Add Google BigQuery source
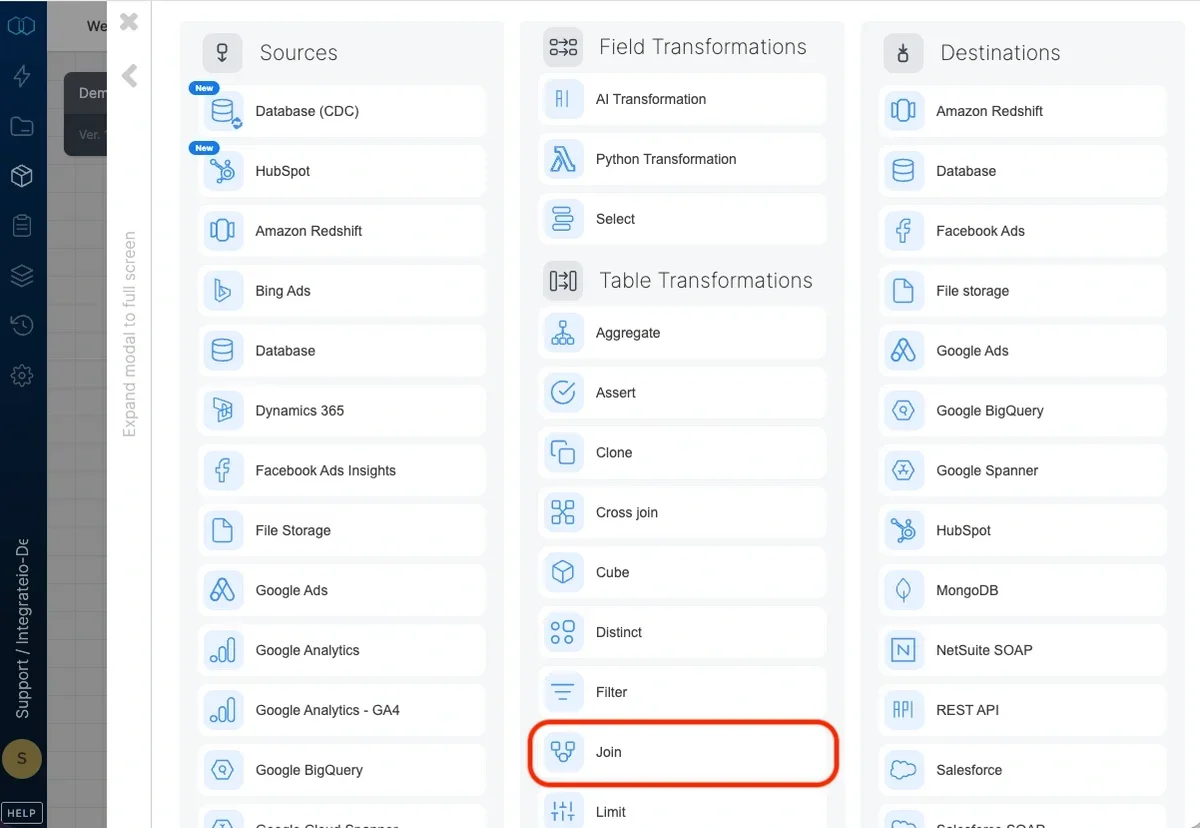The height and width of the screenshot is (828, 1200). (x=342, y=771)
